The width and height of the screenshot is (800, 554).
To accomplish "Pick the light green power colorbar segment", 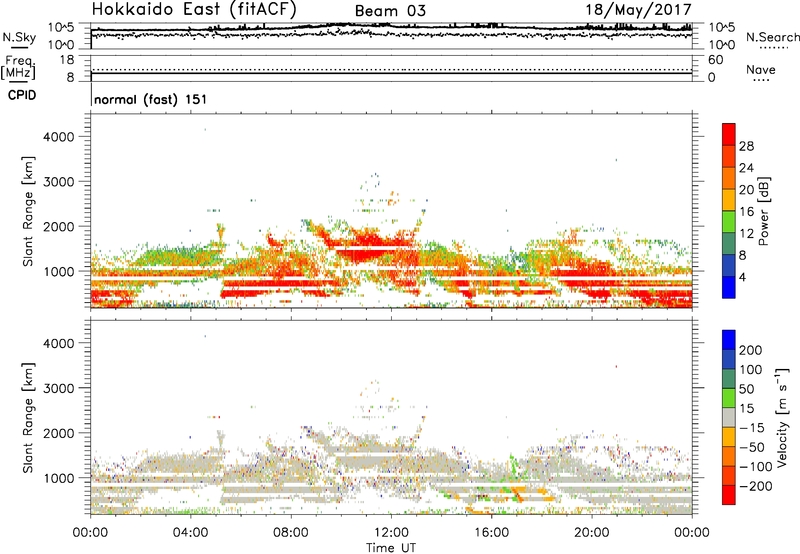I will pos(729,222).
